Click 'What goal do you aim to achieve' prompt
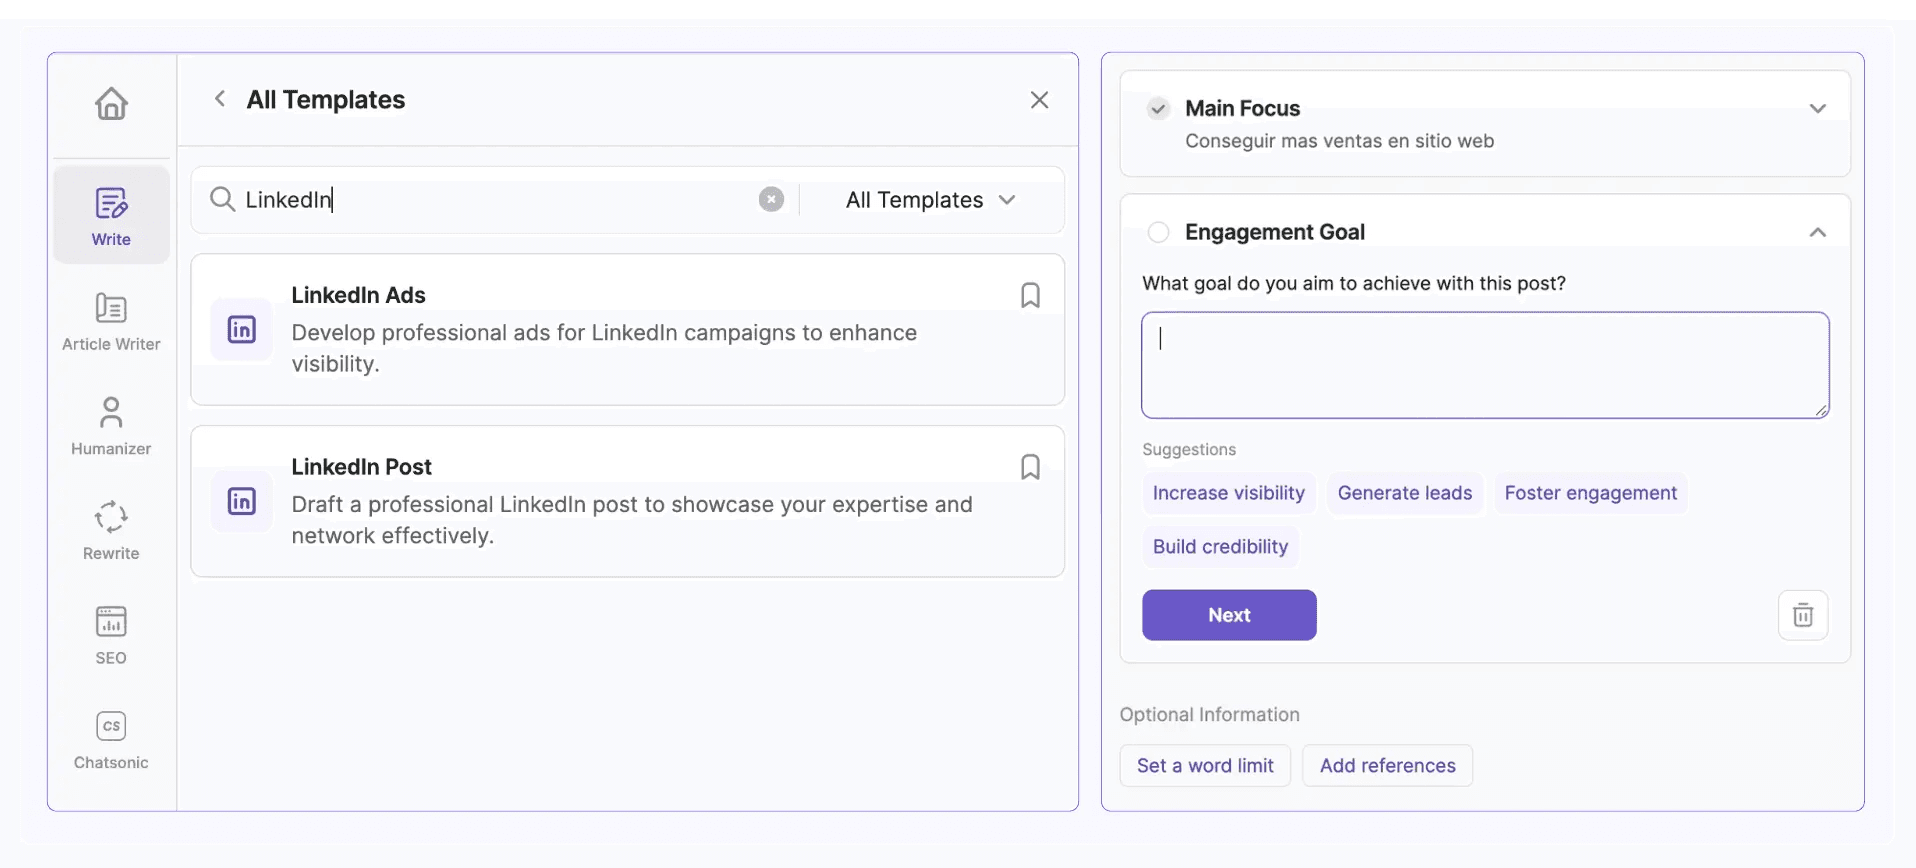The height and width of the screenshot is (868, 1916). pos(1354,283)
